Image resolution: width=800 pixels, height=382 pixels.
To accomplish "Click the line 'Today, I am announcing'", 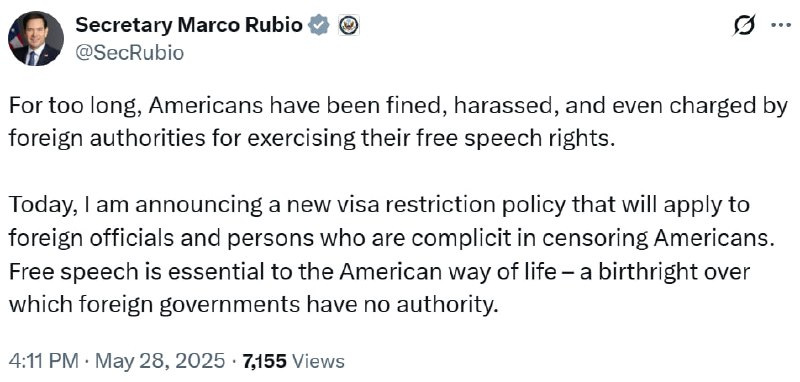I will (379, 206).
